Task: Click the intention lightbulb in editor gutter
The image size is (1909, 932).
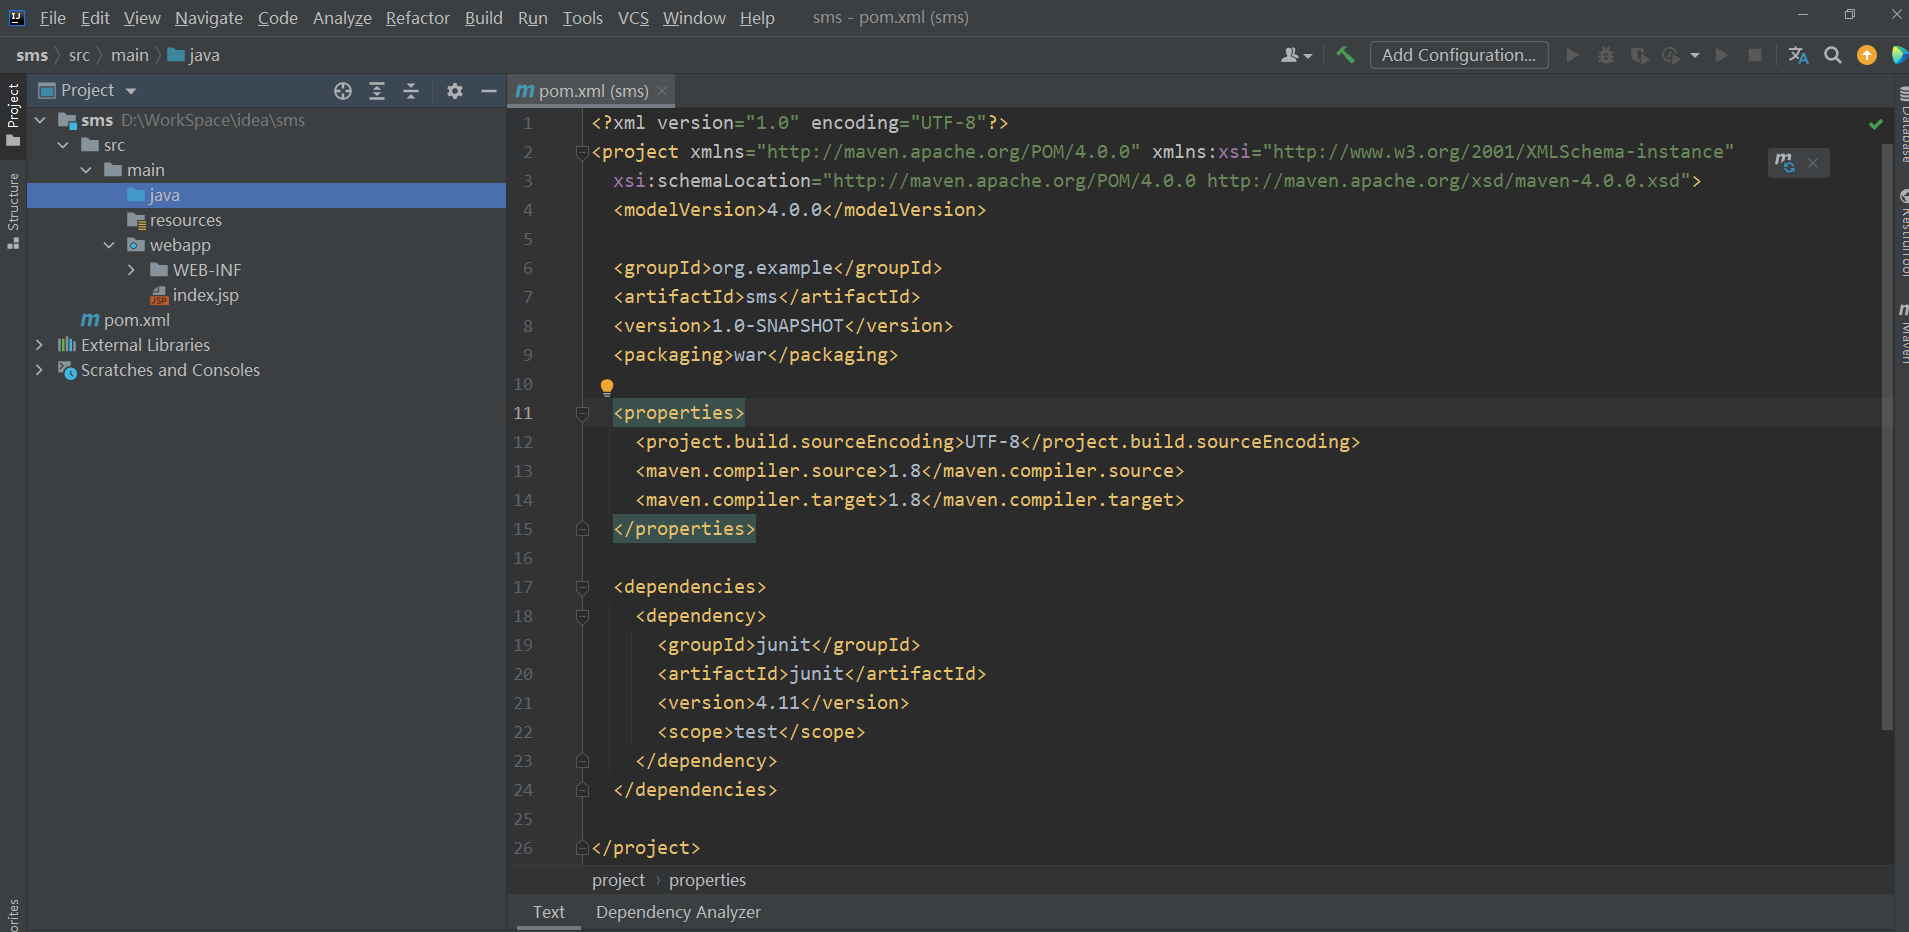Action: [606, 387]
